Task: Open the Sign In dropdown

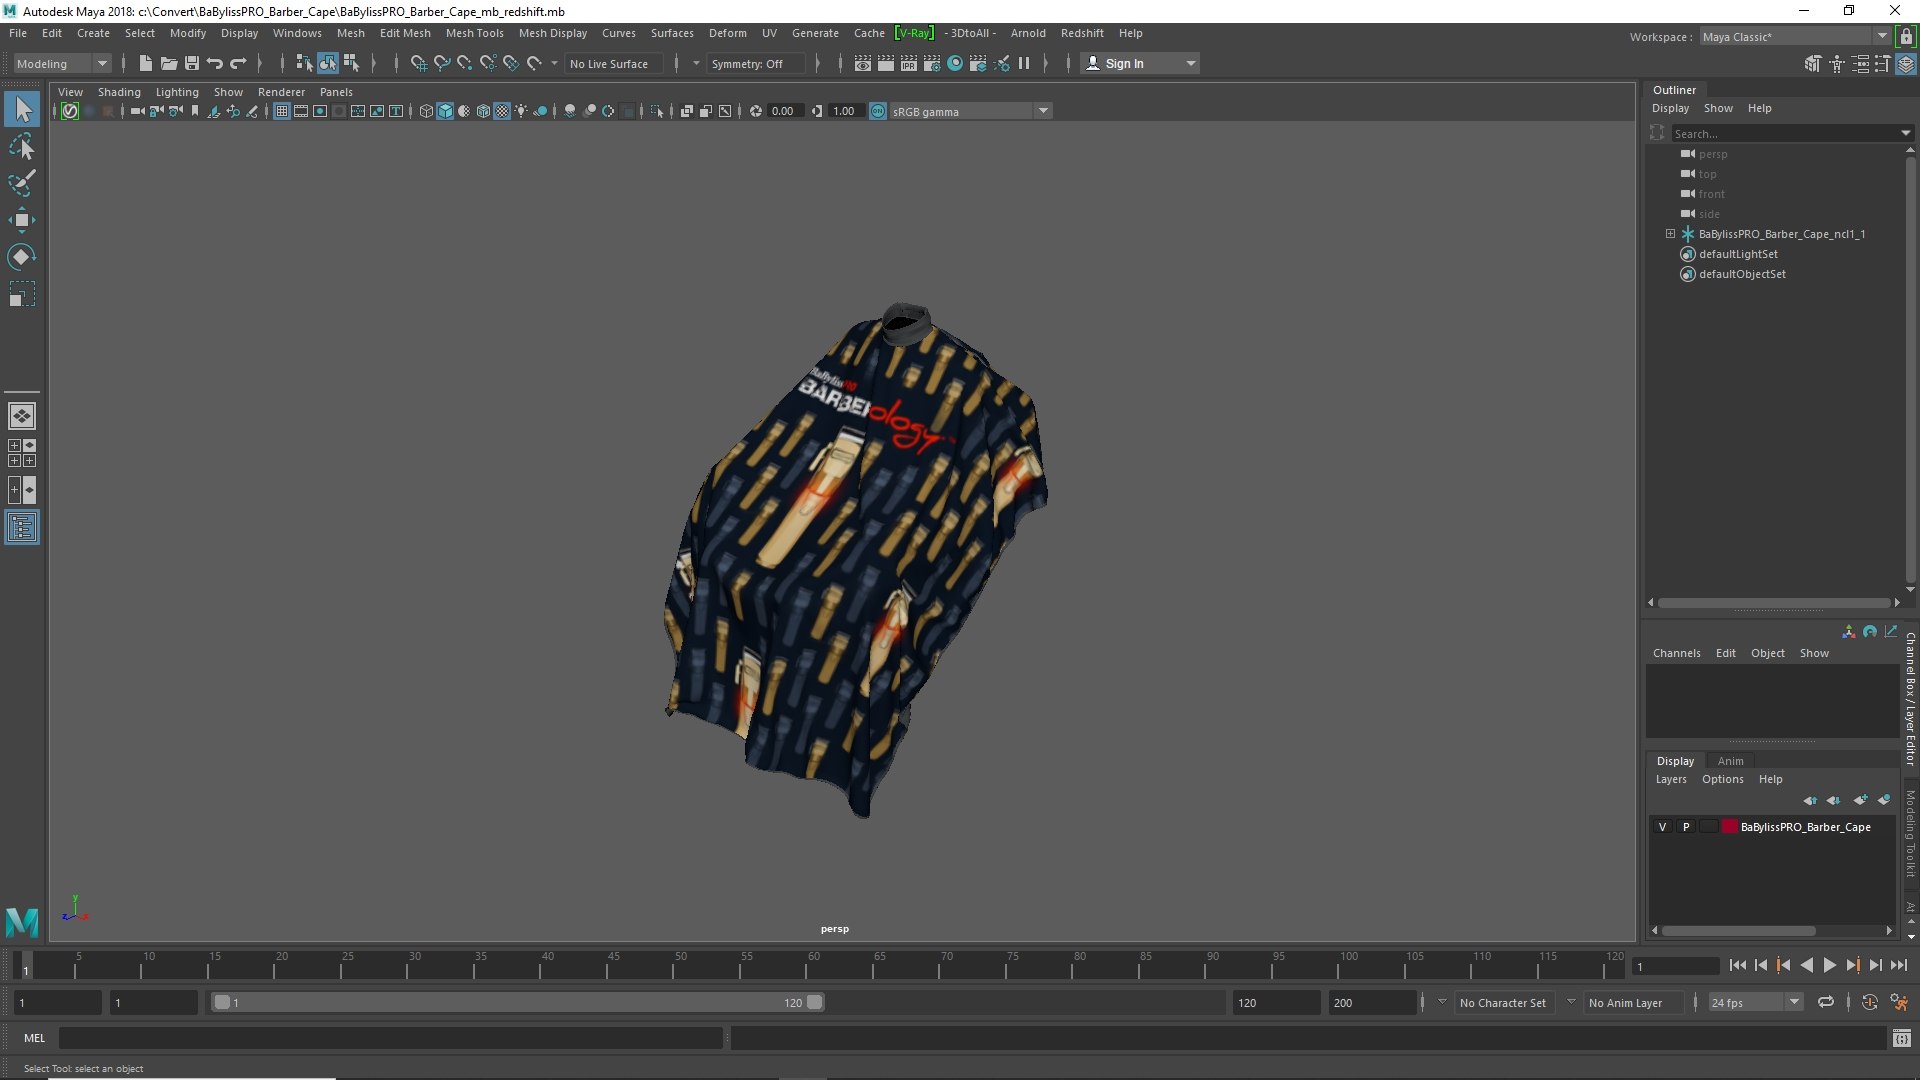Action: coord(1140,63)
